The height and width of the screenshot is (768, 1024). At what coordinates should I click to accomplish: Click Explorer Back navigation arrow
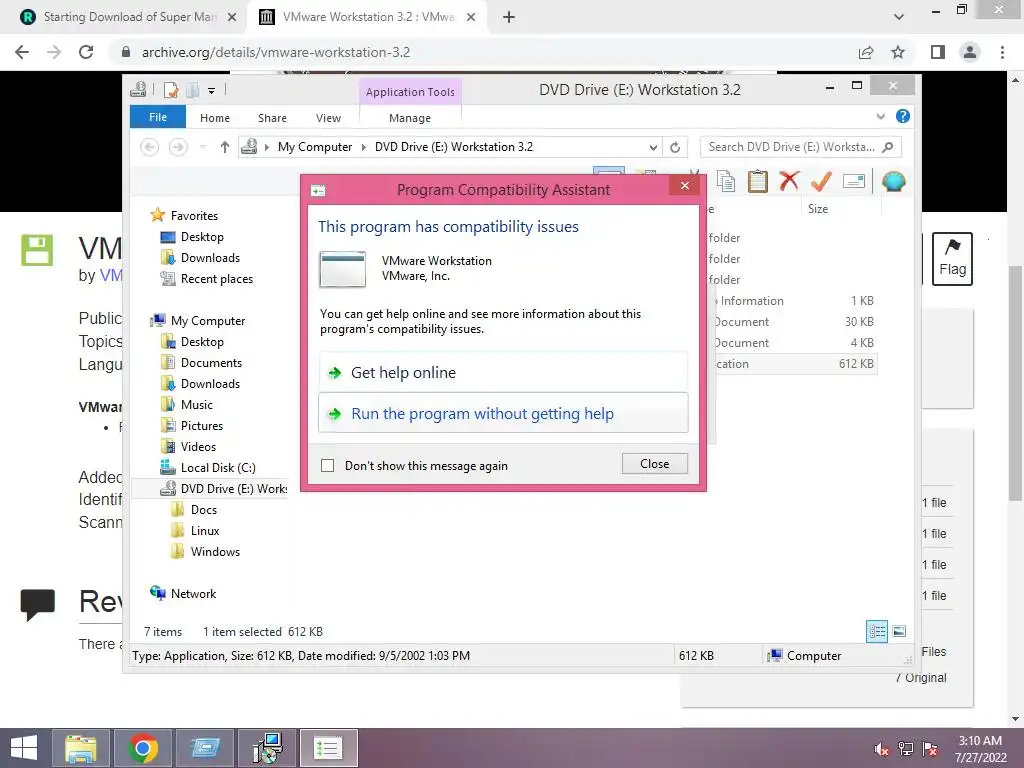(150, 147)
